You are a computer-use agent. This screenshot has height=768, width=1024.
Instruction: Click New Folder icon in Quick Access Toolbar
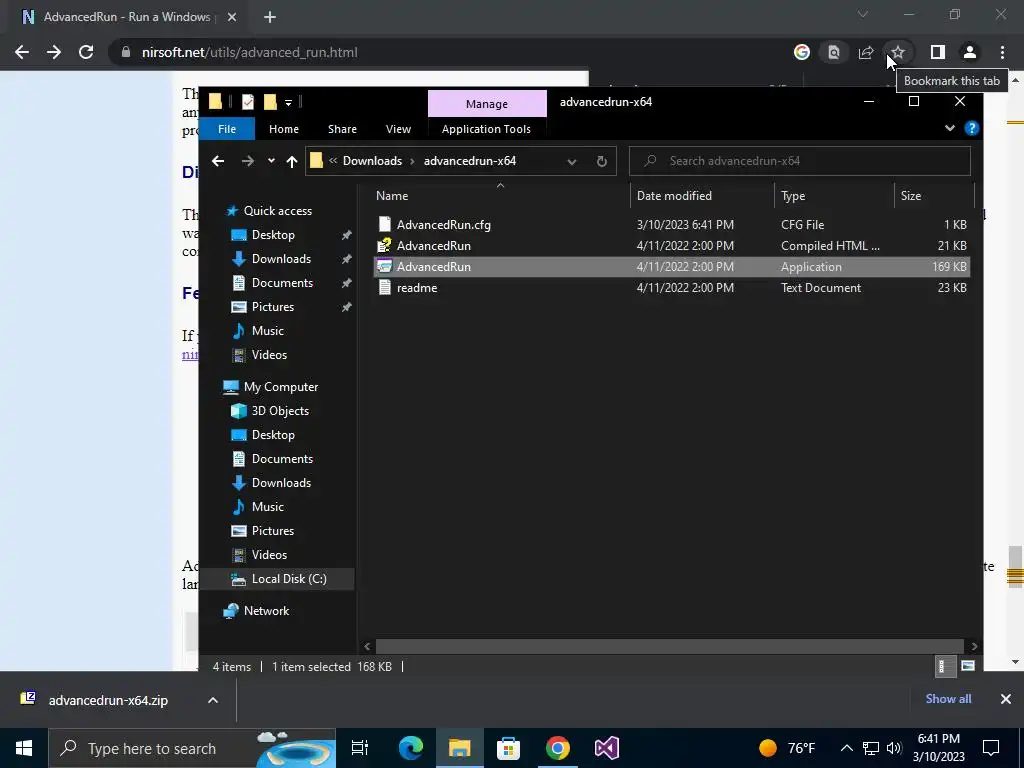[x=270, y=102]
